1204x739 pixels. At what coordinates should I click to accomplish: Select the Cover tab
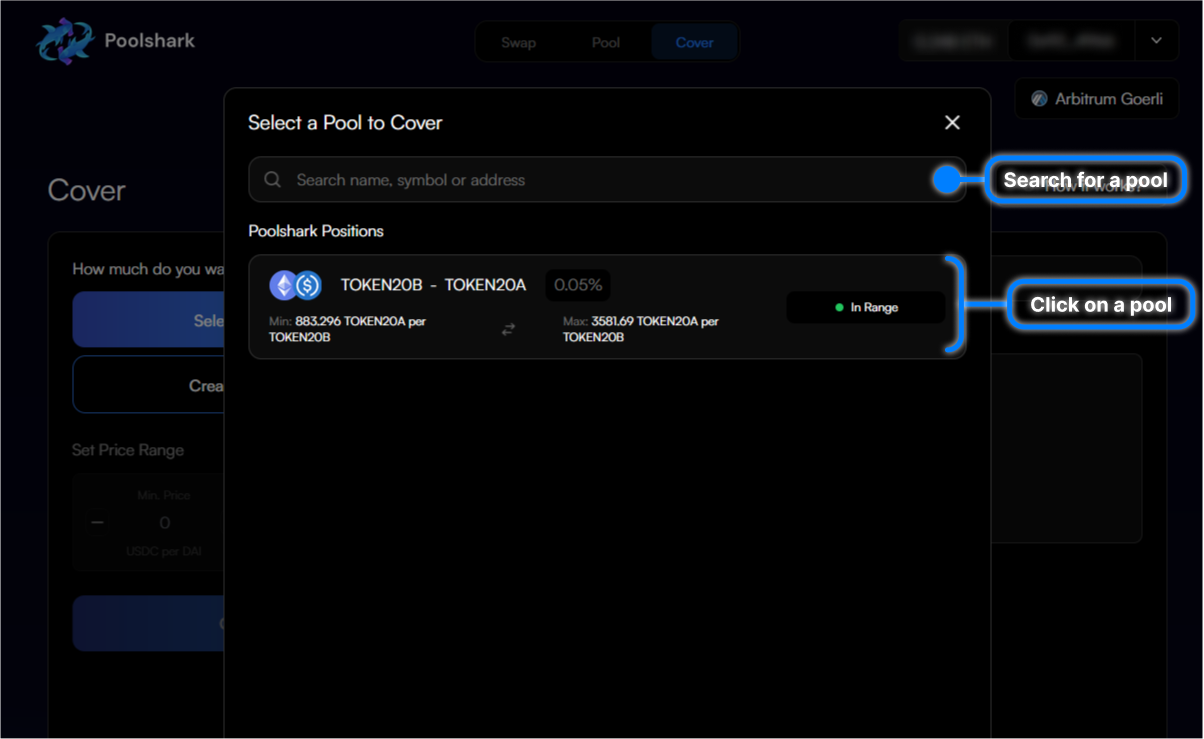[x=694, y=43]
